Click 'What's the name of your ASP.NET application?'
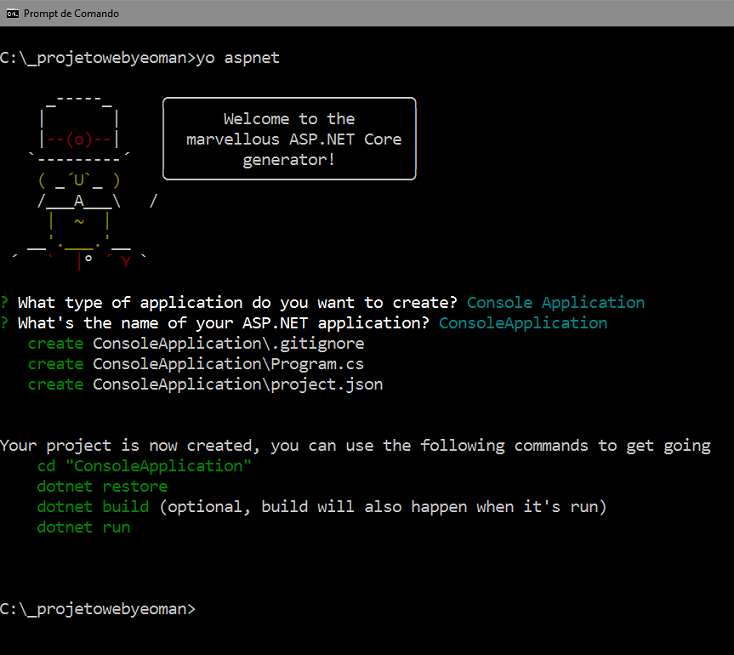 point(223,323)
